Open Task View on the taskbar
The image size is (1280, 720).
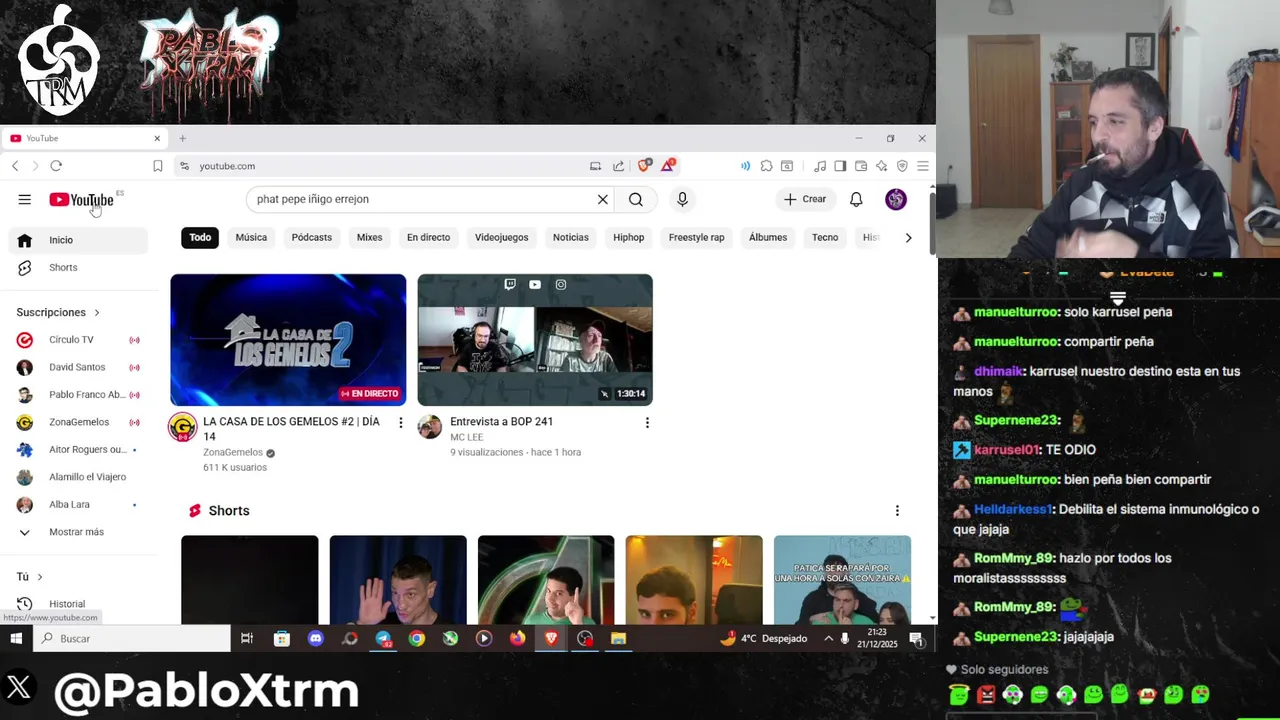(247, 638)
